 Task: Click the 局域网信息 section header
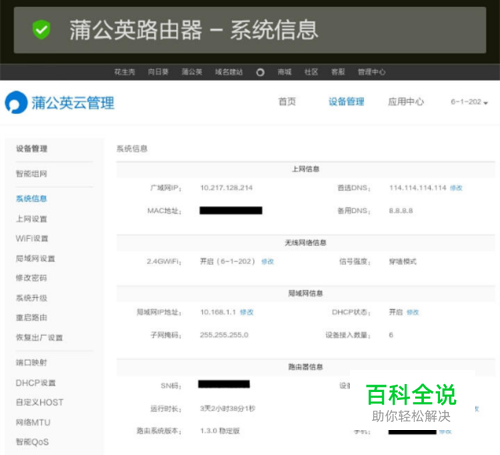click(306, 293)
